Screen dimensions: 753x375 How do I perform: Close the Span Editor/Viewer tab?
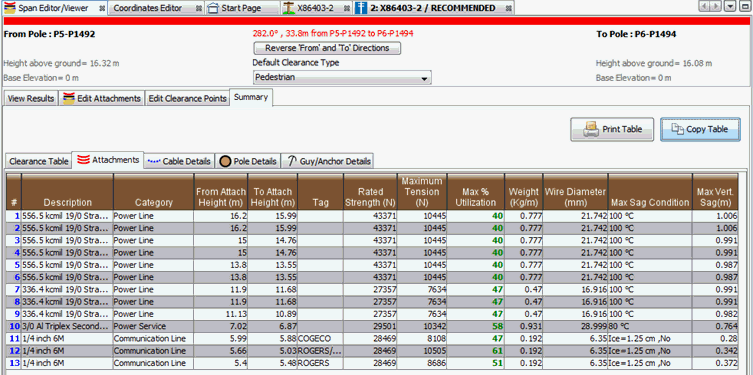102,9
